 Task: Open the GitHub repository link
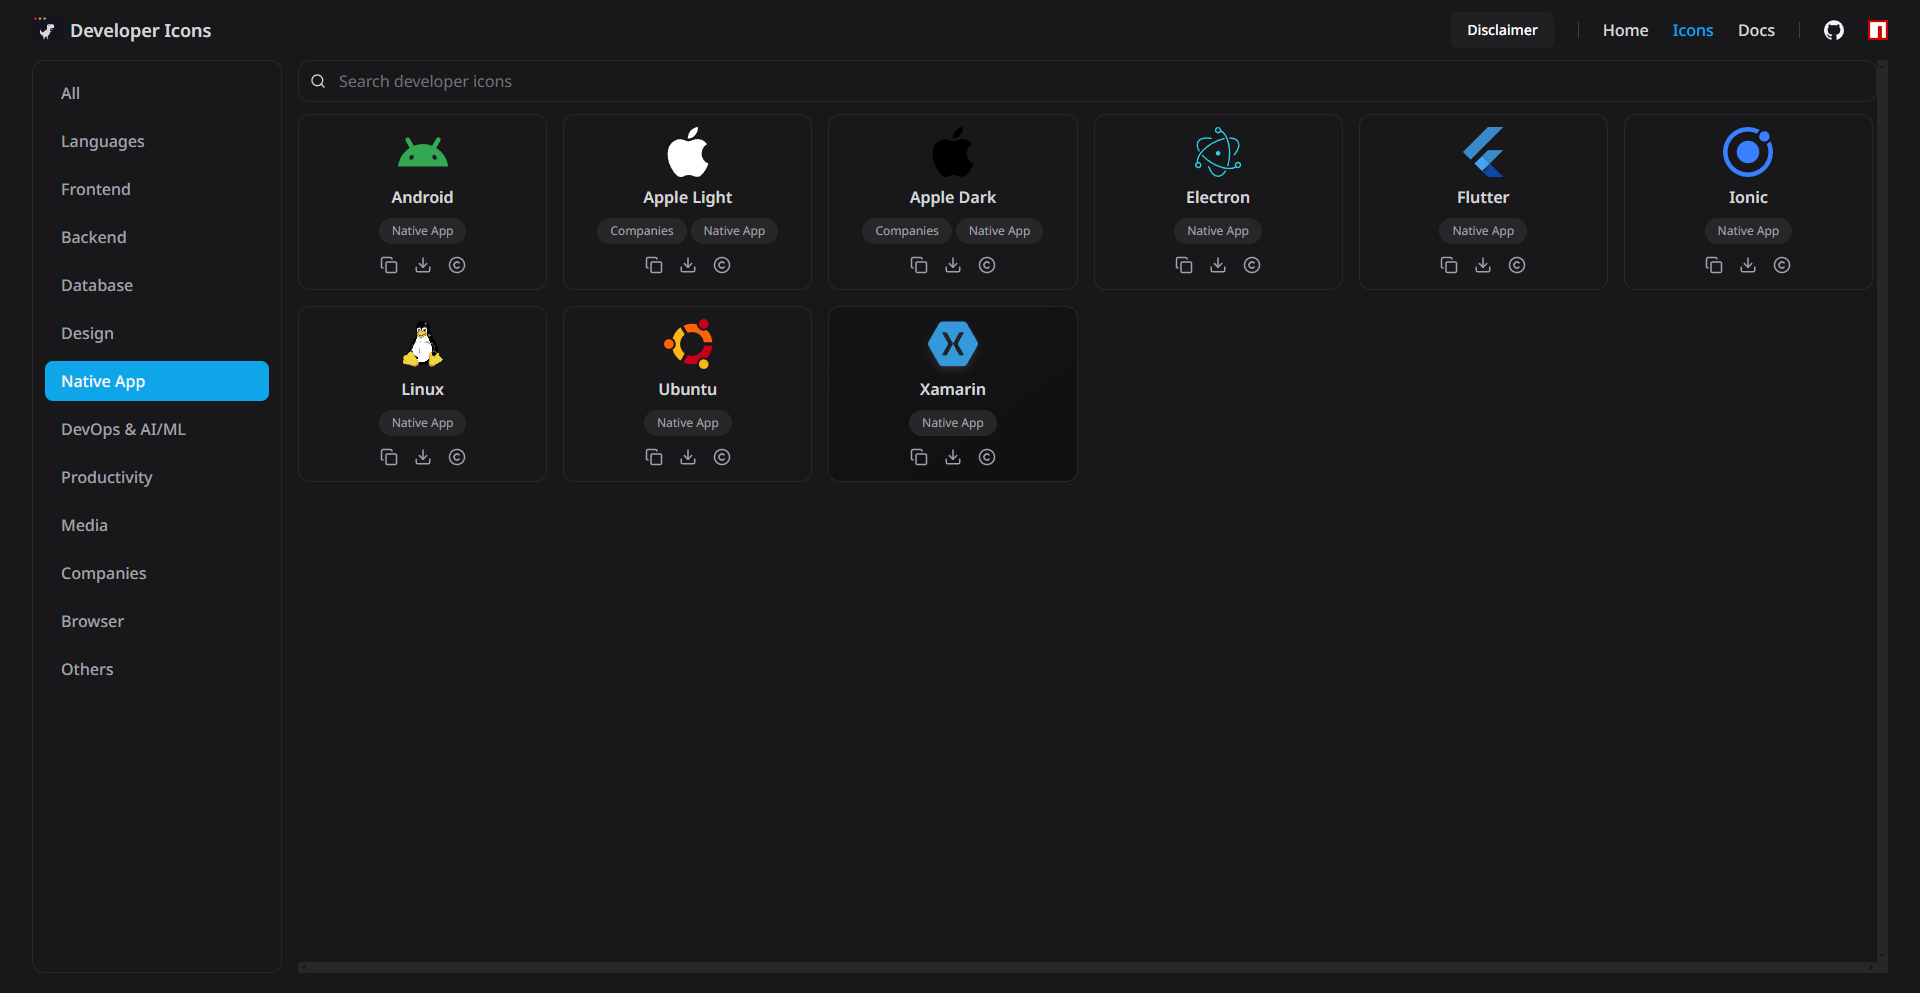tap(1834, 30)
